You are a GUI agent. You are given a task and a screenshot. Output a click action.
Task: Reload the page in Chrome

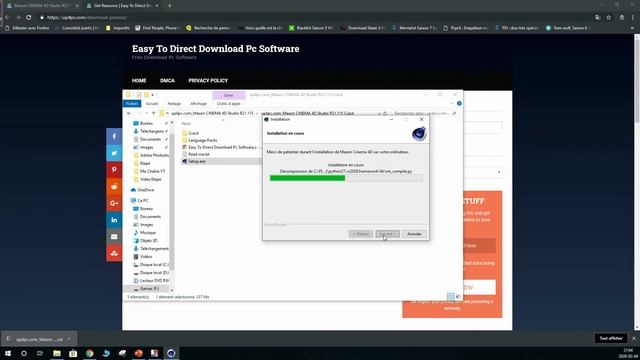(29, 18)
